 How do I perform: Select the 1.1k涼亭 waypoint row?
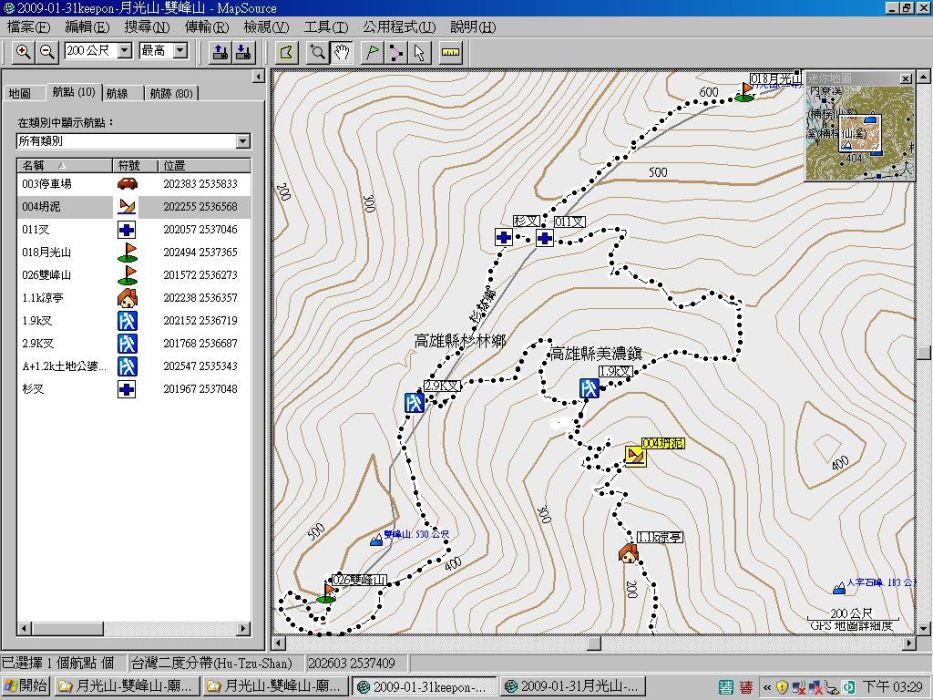coord(134,298)
